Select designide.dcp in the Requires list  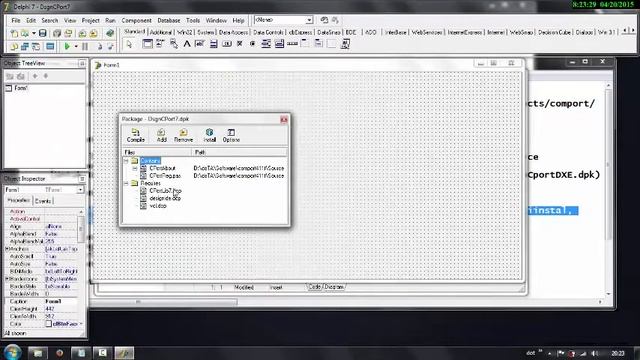point(165,198)
